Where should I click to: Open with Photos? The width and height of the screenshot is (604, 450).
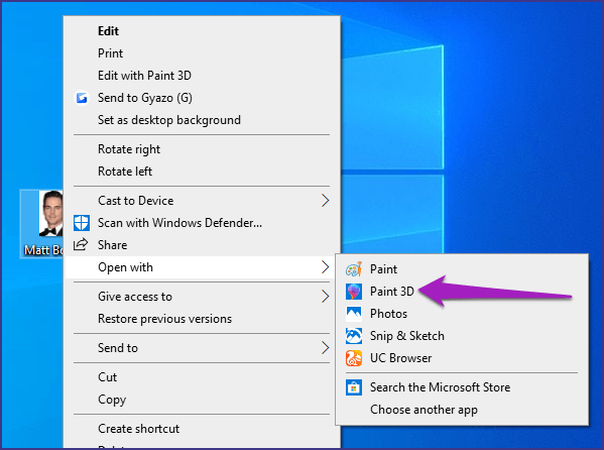tap(462, 314)
